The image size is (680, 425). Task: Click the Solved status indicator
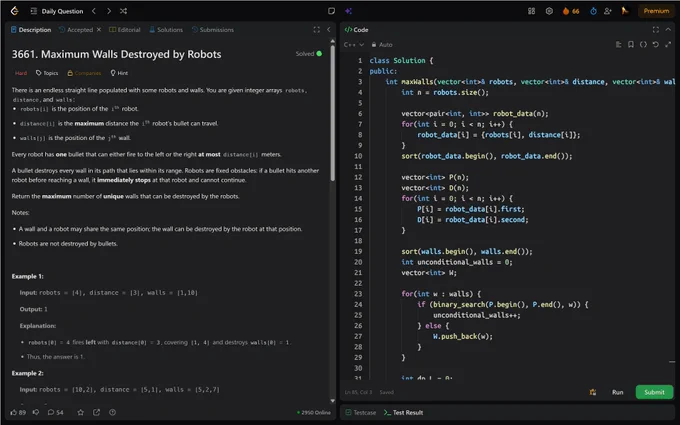click(309, 54)
